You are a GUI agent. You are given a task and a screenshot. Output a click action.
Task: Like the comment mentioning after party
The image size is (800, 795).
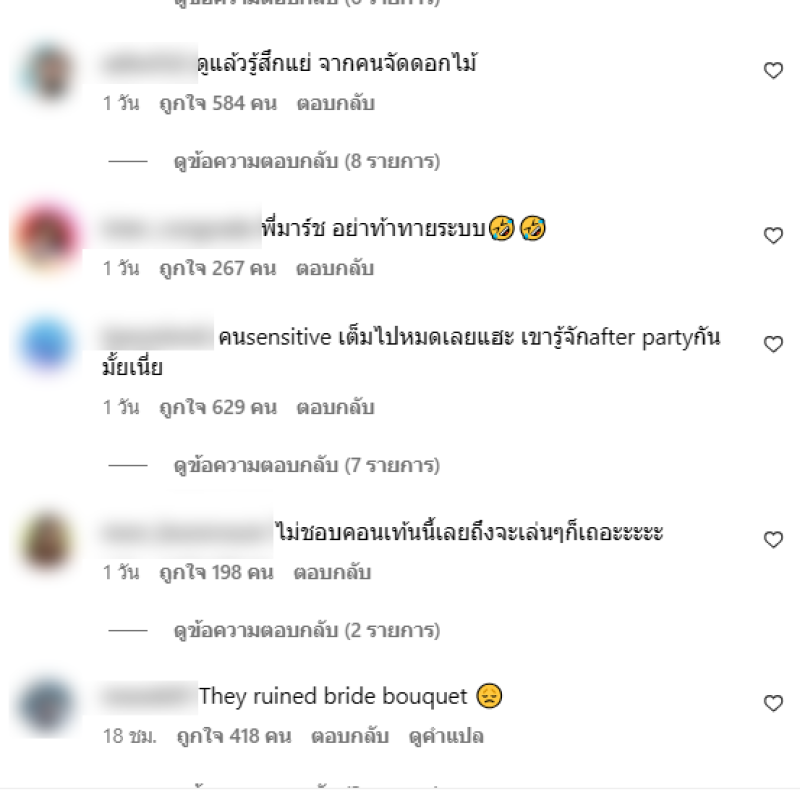coord(773,344)
